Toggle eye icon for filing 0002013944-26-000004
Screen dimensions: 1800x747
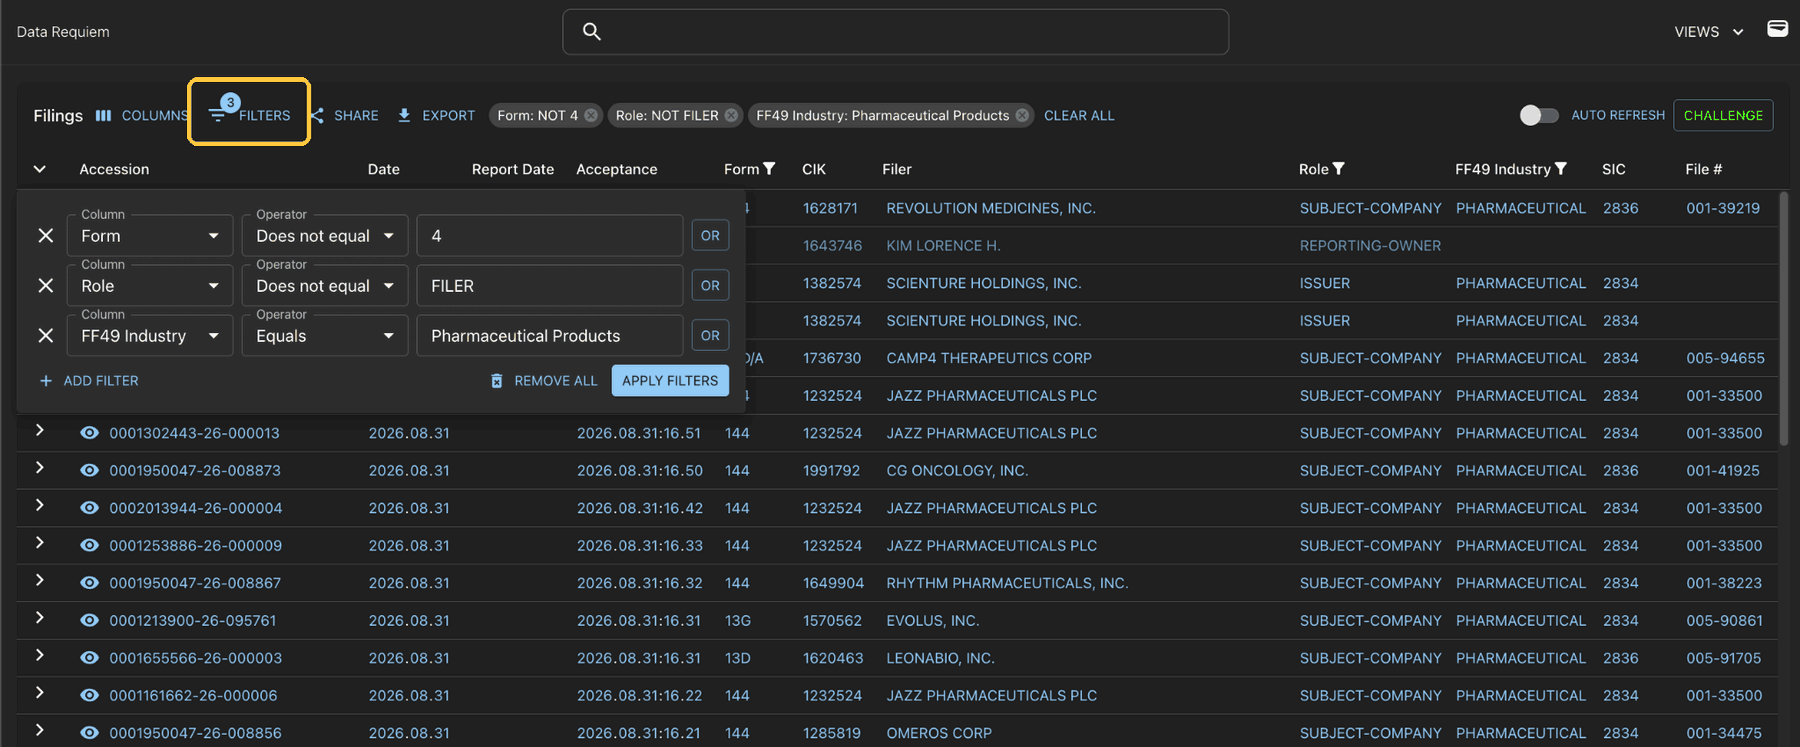(x=89, y=508)
